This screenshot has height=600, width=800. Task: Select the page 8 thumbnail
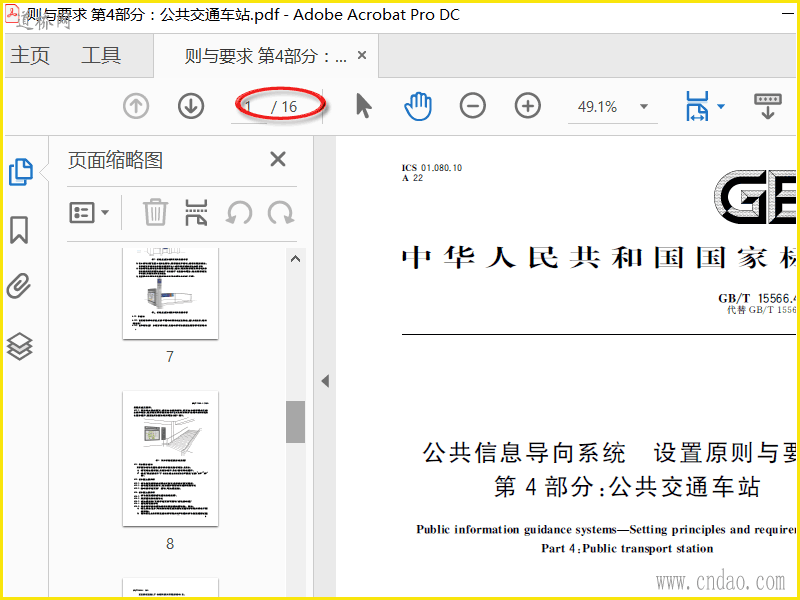point(170,459)
